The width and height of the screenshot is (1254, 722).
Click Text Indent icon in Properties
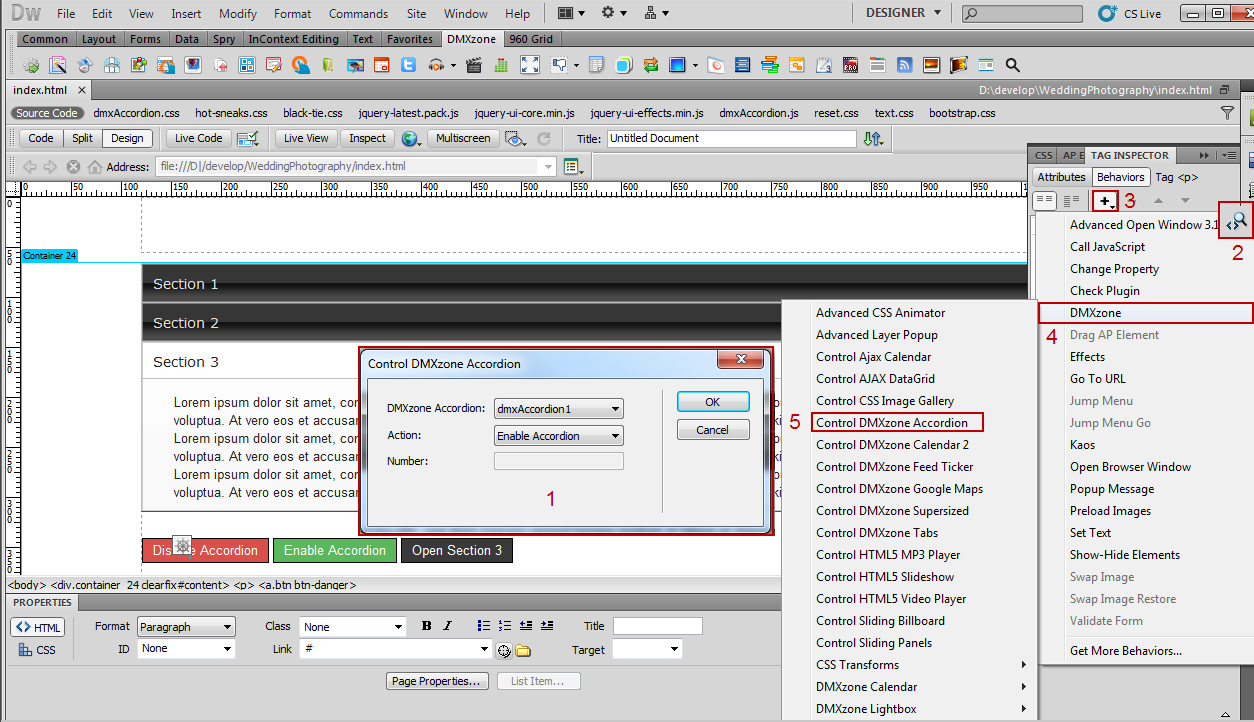point(547,626)
